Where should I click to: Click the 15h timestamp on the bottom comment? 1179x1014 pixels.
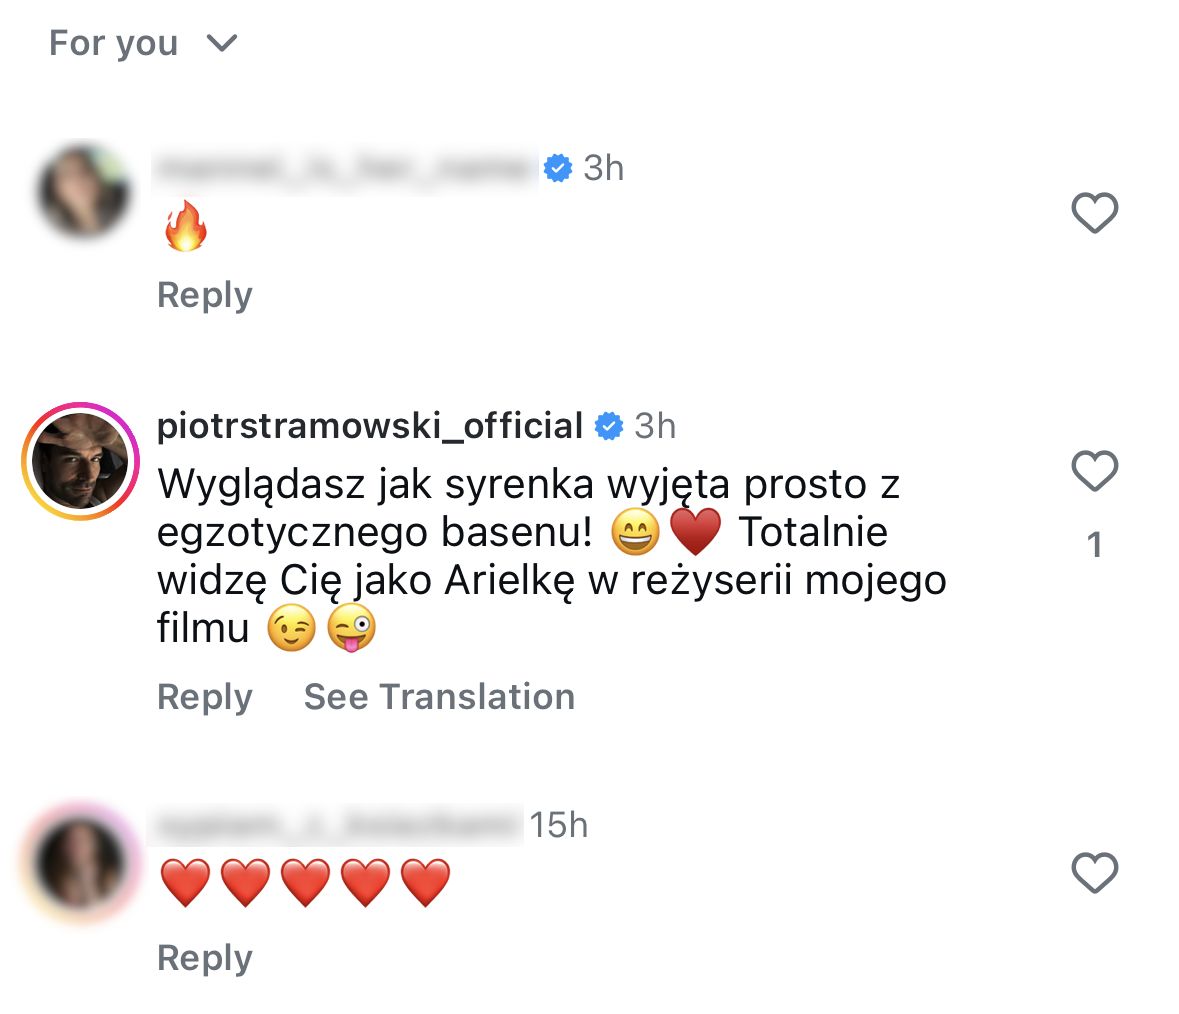[562, 825]
